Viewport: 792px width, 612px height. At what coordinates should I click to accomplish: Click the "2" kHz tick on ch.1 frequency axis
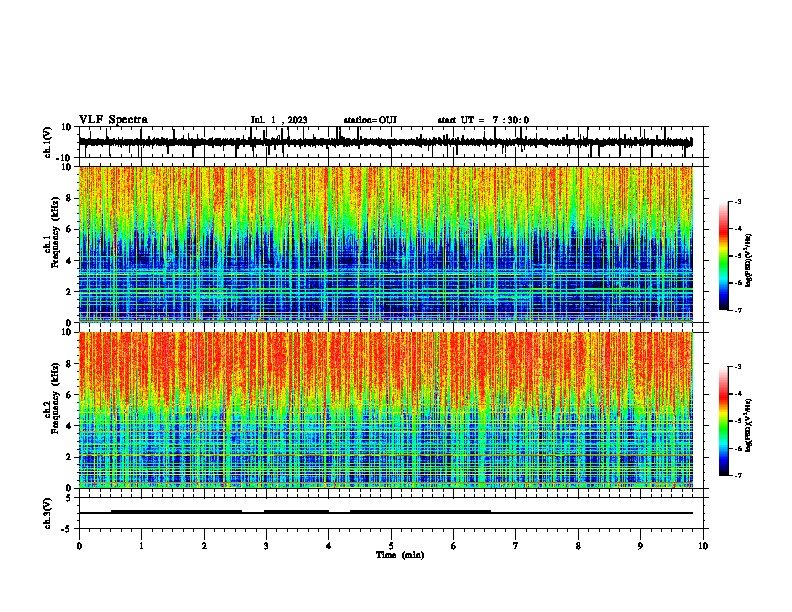pyautogui.click(x=69, y=292)
